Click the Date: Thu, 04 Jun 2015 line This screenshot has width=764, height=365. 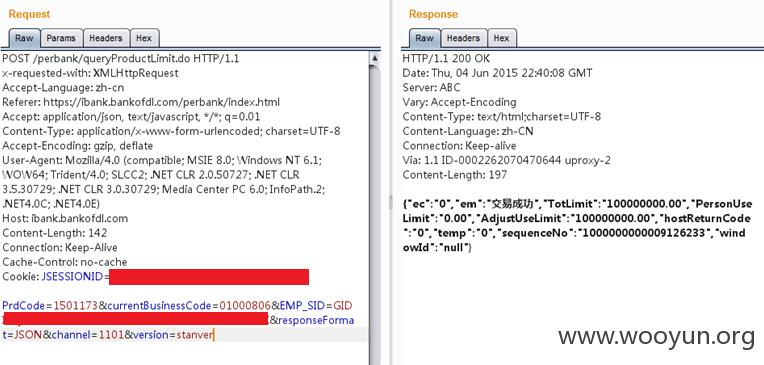[497, 73]
